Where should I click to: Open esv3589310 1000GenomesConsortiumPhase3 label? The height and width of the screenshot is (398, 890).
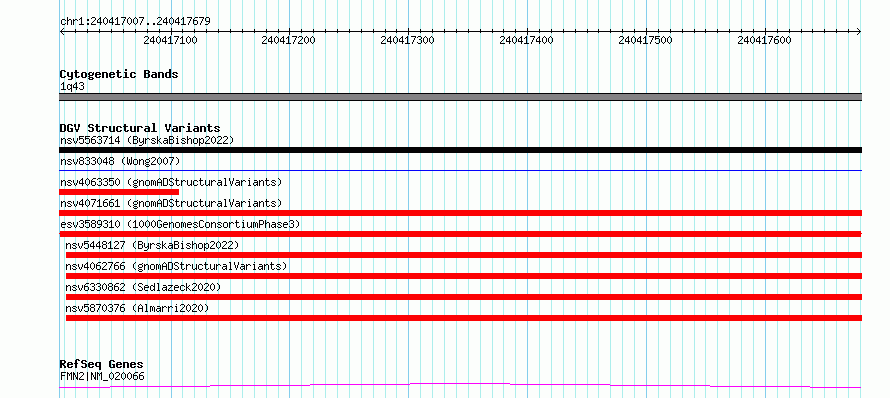180,224
